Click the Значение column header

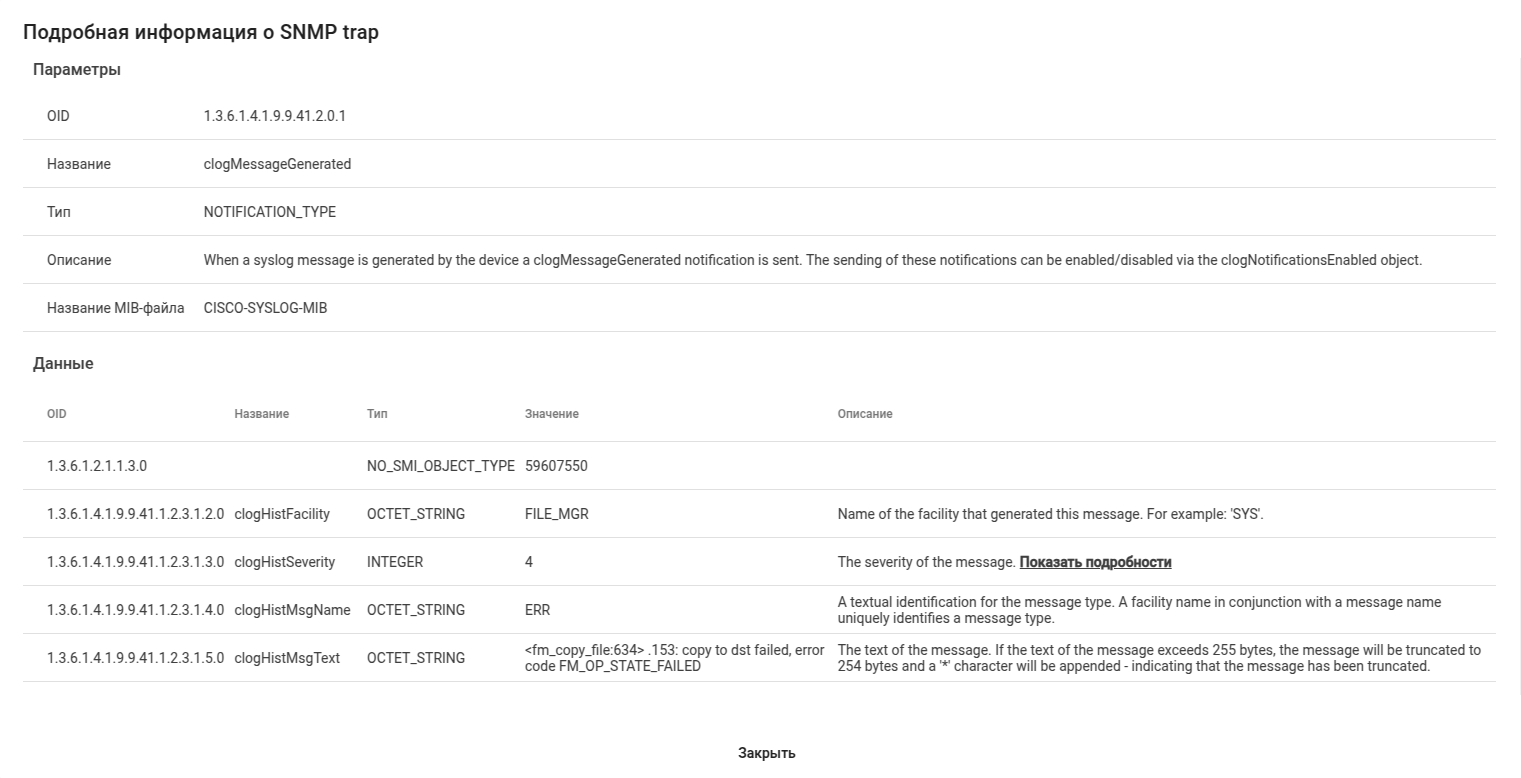coord(551,414)
